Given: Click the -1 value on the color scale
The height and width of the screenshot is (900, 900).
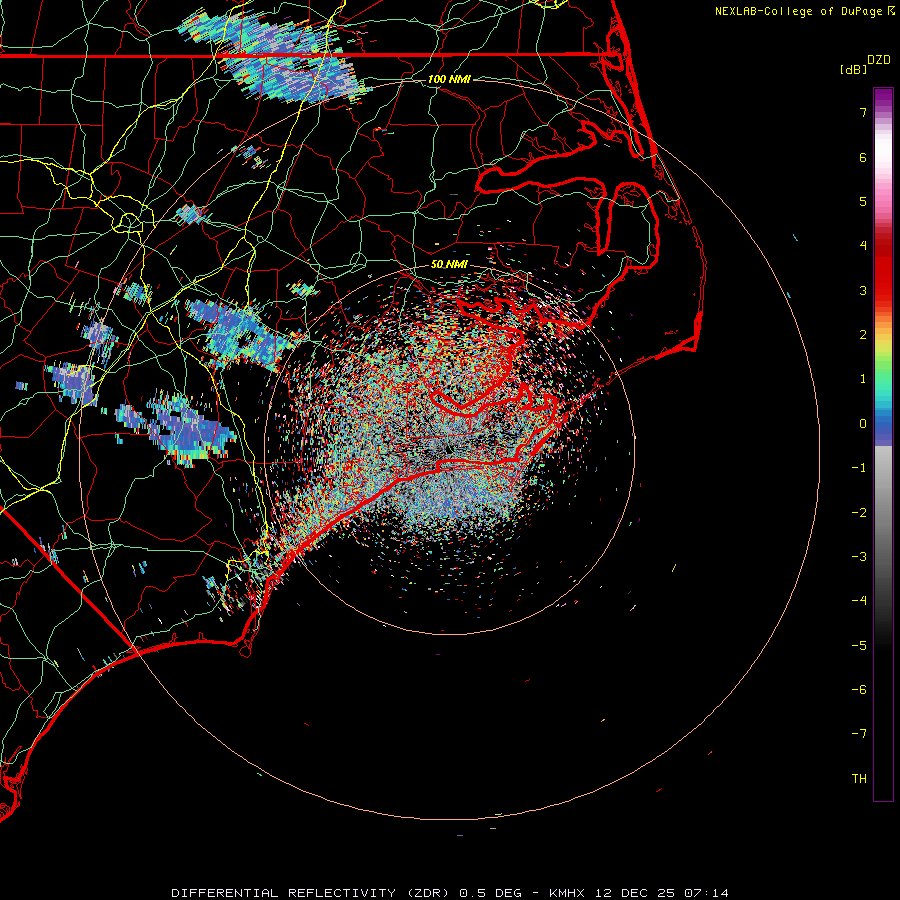Looking at the screenshot, I should point(859,468).
